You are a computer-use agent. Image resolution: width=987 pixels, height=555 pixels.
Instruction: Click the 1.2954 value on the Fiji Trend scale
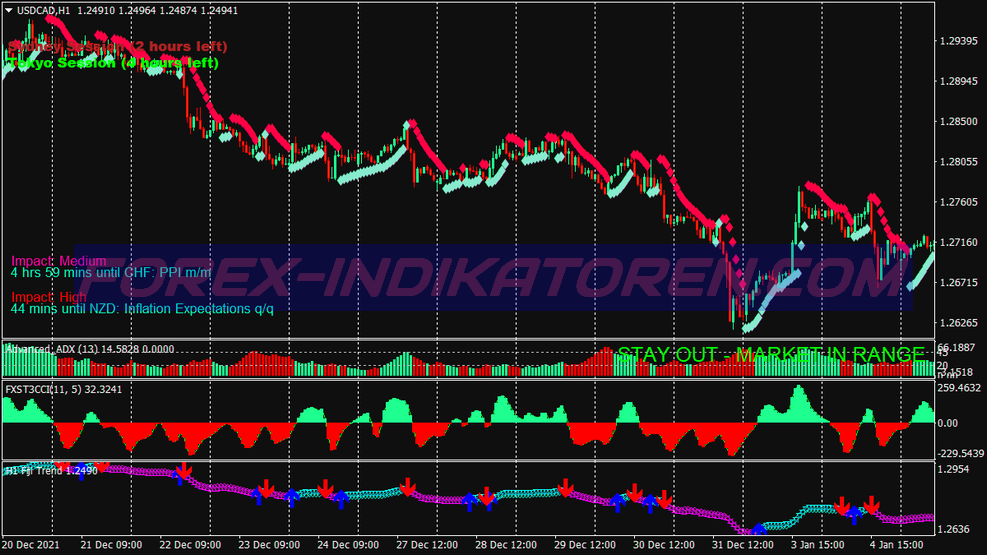[x=953, y=469]
